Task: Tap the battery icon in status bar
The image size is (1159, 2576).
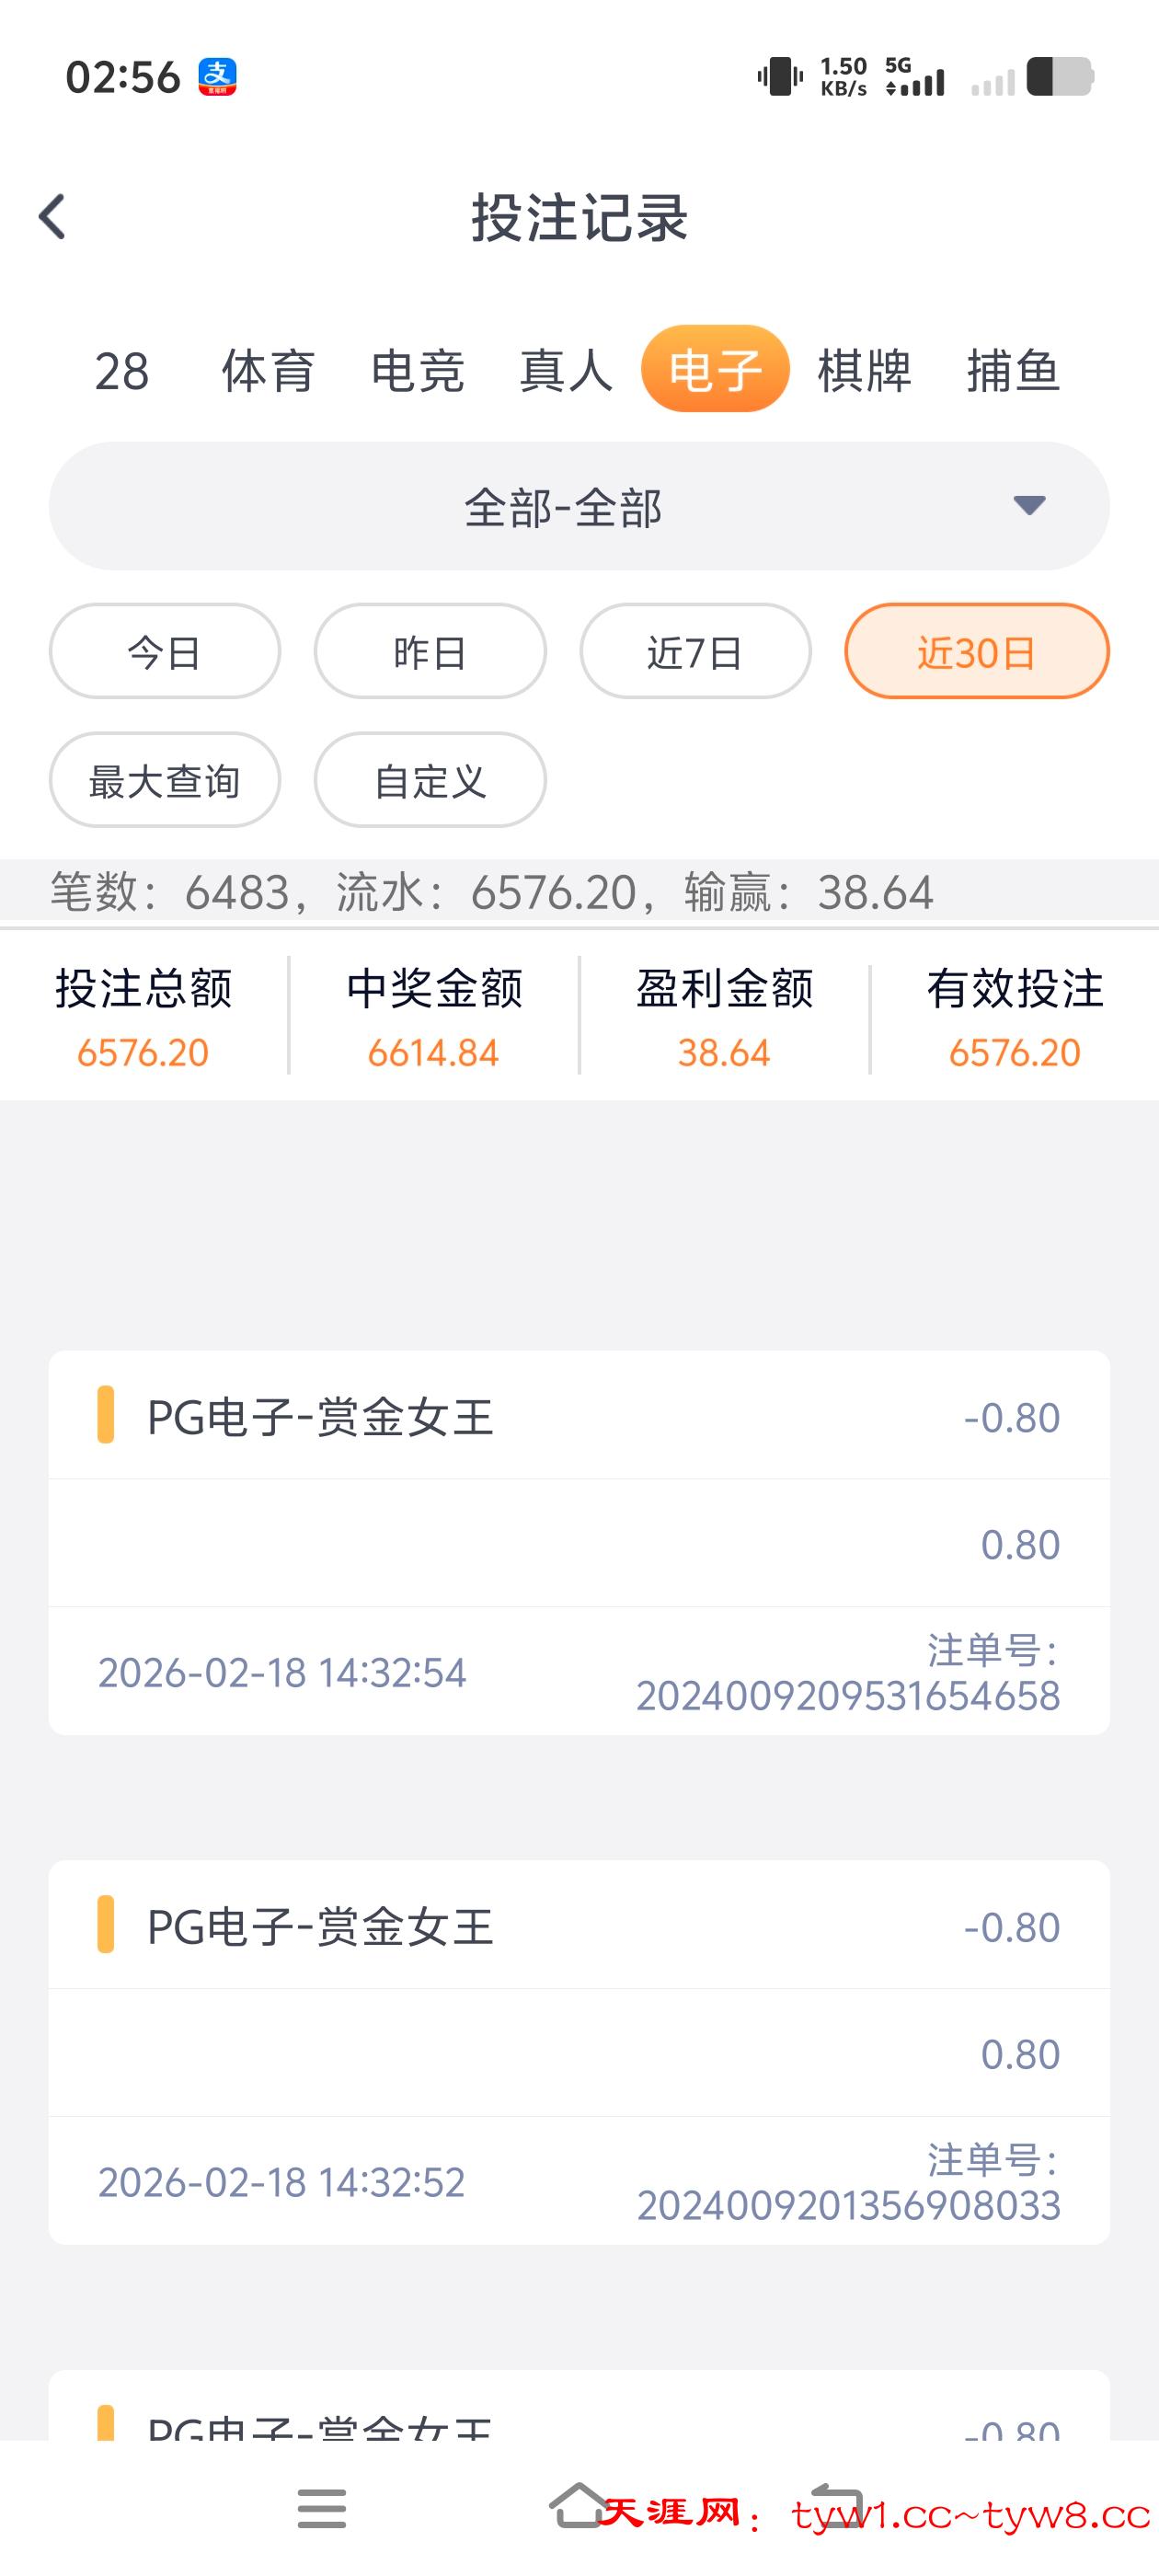Action: pyautogui.click(x=1059, y=77)
